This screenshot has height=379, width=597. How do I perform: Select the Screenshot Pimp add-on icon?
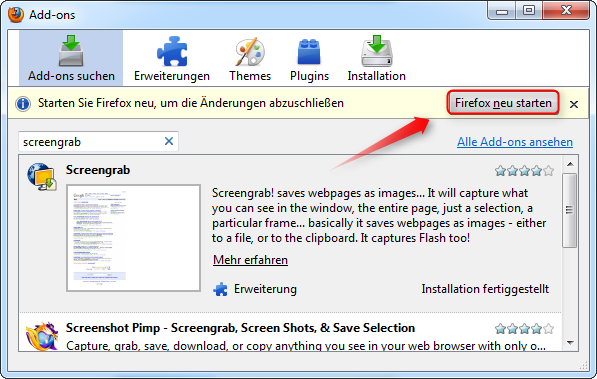click(42, 336)
